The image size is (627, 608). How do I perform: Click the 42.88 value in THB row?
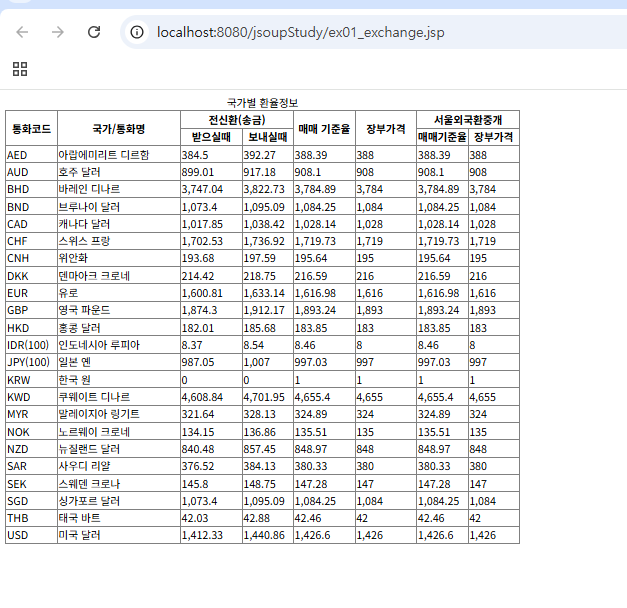coord(257,518)
